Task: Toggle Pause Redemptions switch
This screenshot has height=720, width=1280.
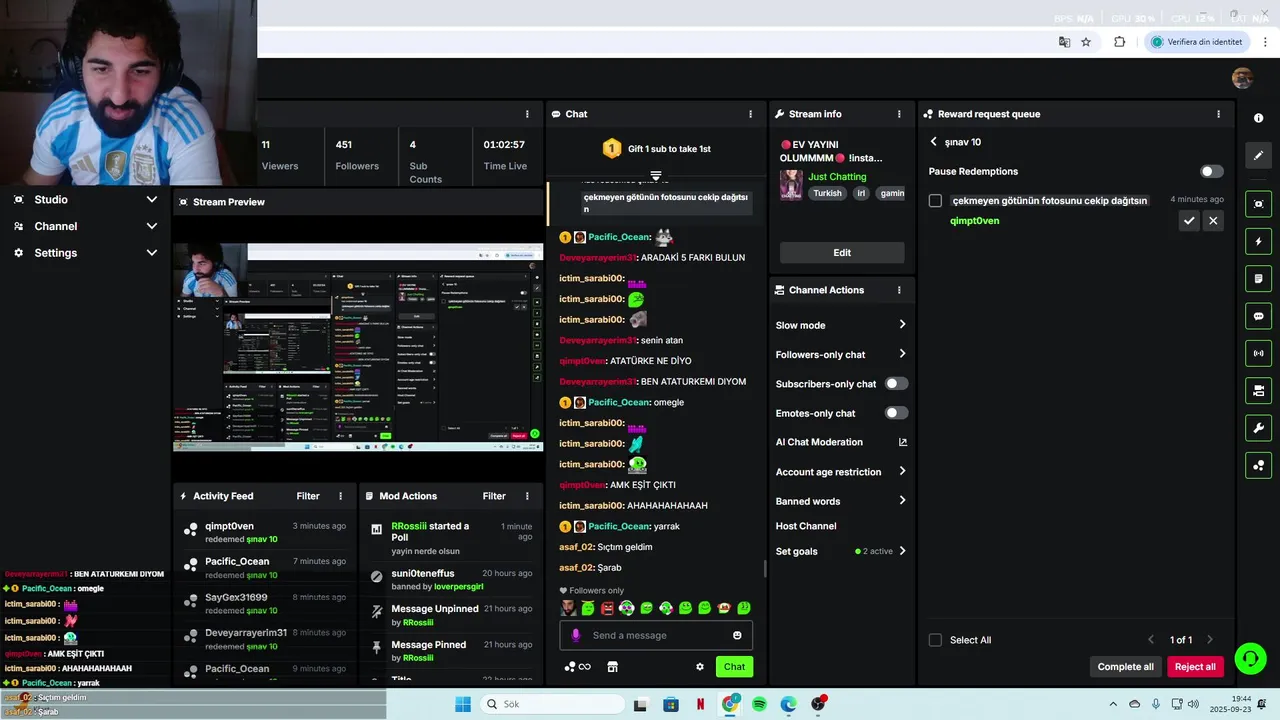Action: click(1211, 172)
